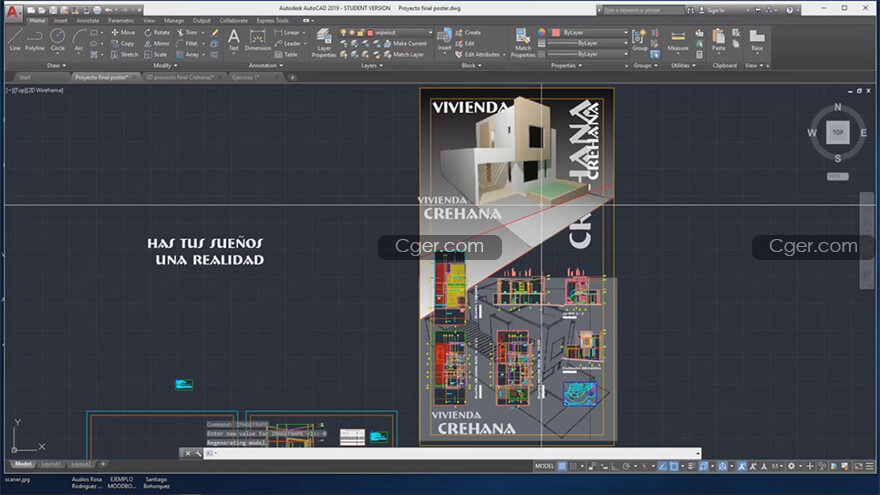Click Match Layer button

click(404, 54)
